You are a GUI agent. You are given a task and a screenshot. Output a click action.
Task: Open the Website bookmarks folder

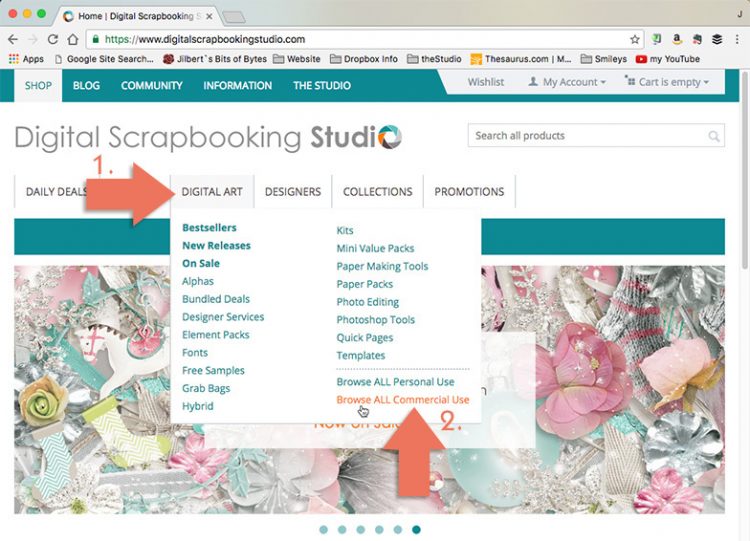(x=297, y=59)
